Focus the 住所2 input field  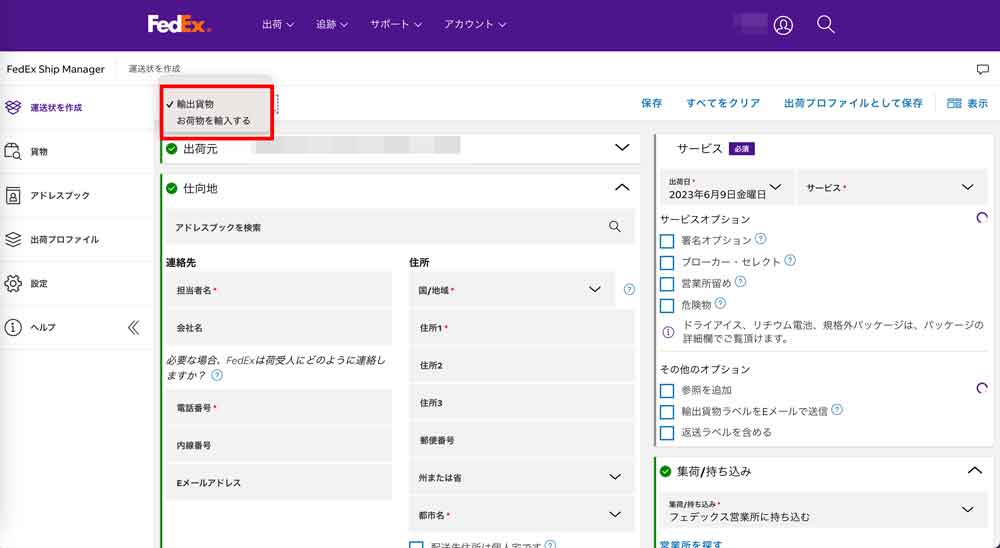pos(522,365)
